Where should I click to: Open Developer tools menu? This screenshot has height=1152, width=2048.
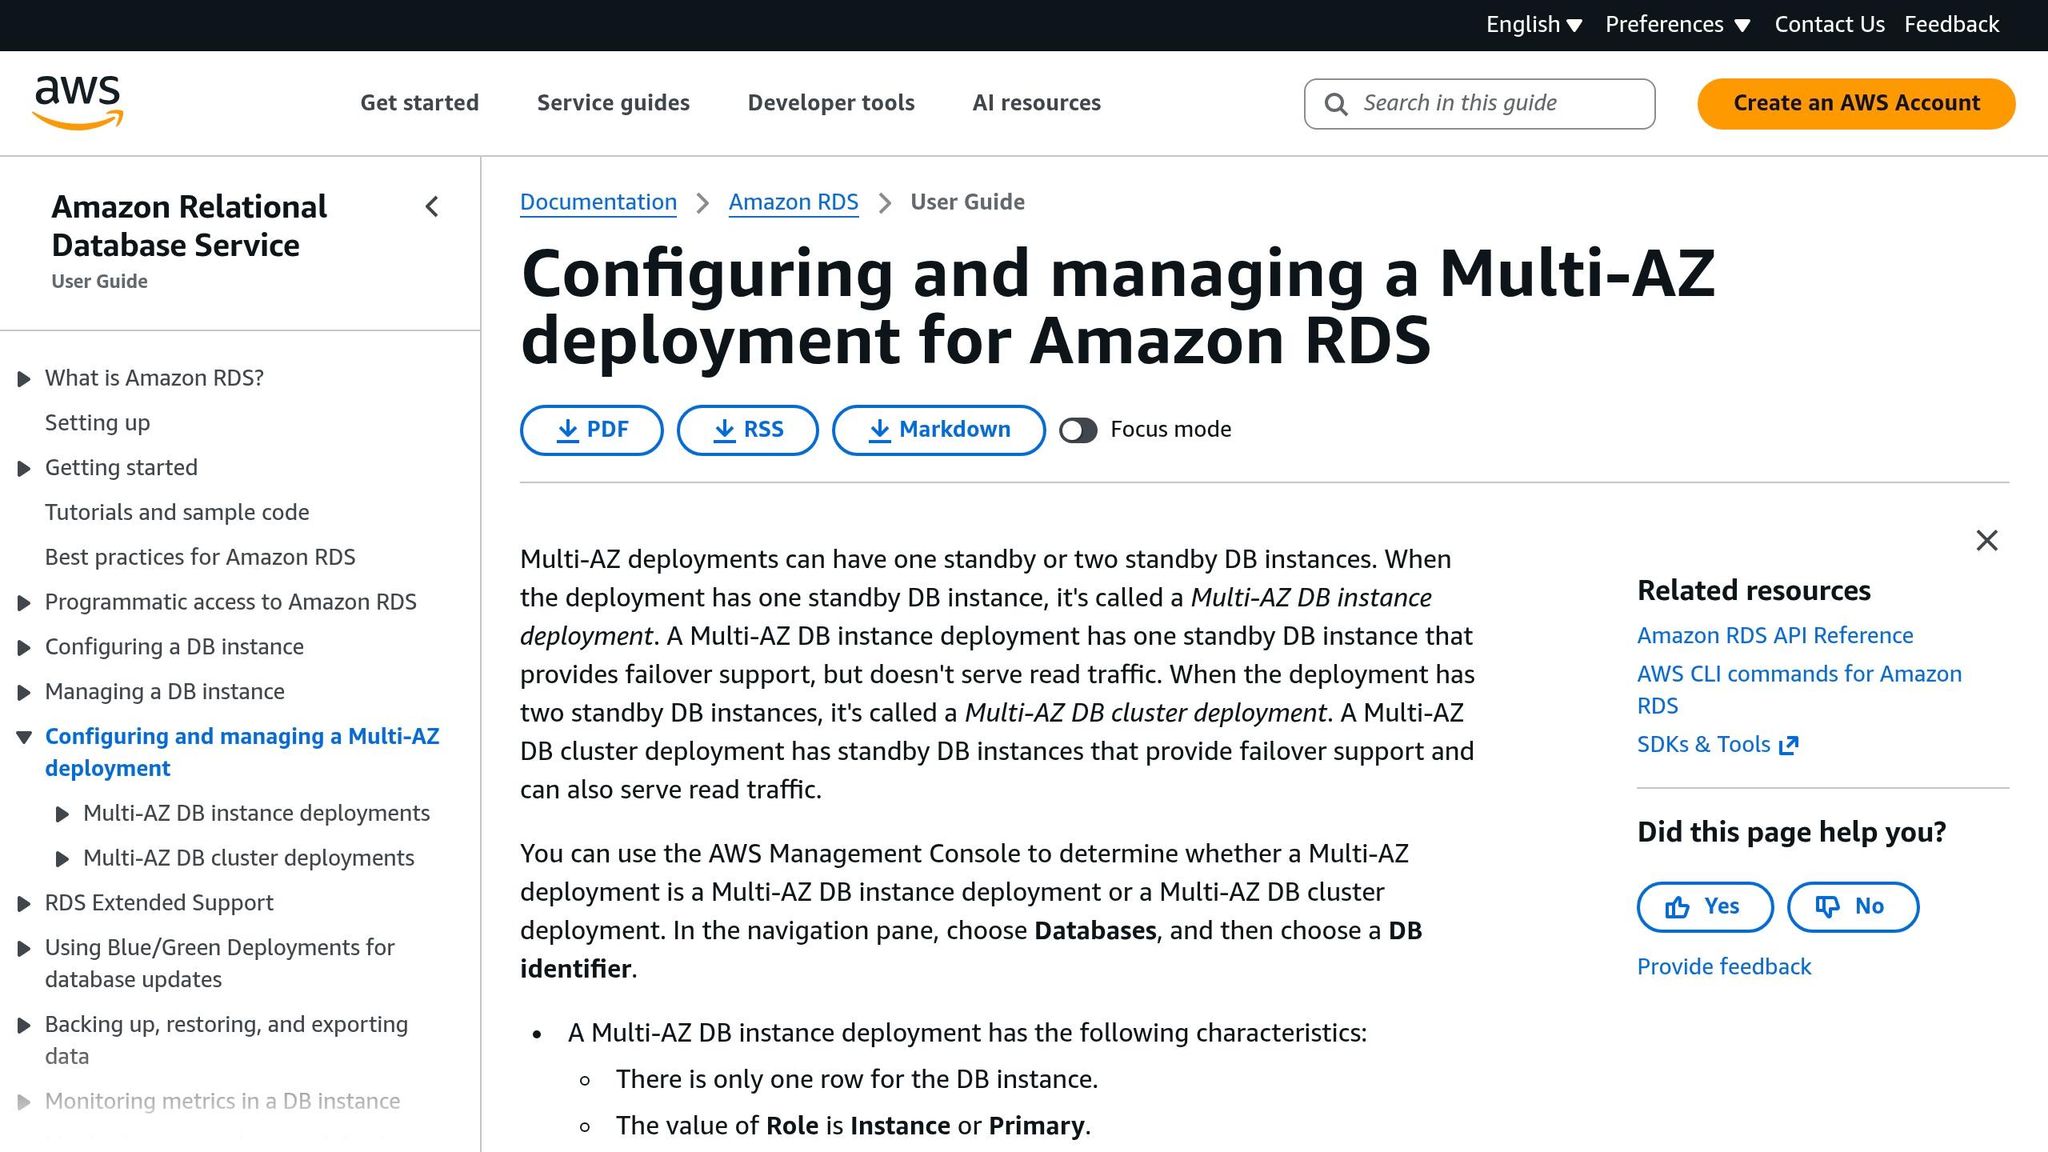(831, 103)
